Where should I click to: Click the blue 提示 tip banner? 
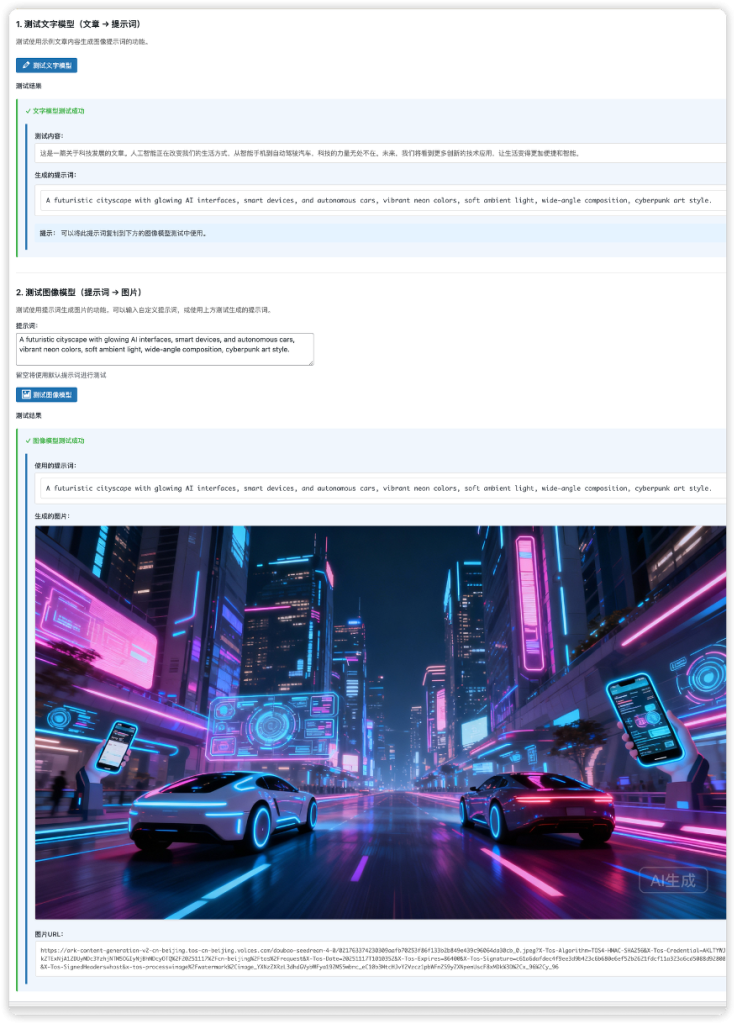click(380, 233)
